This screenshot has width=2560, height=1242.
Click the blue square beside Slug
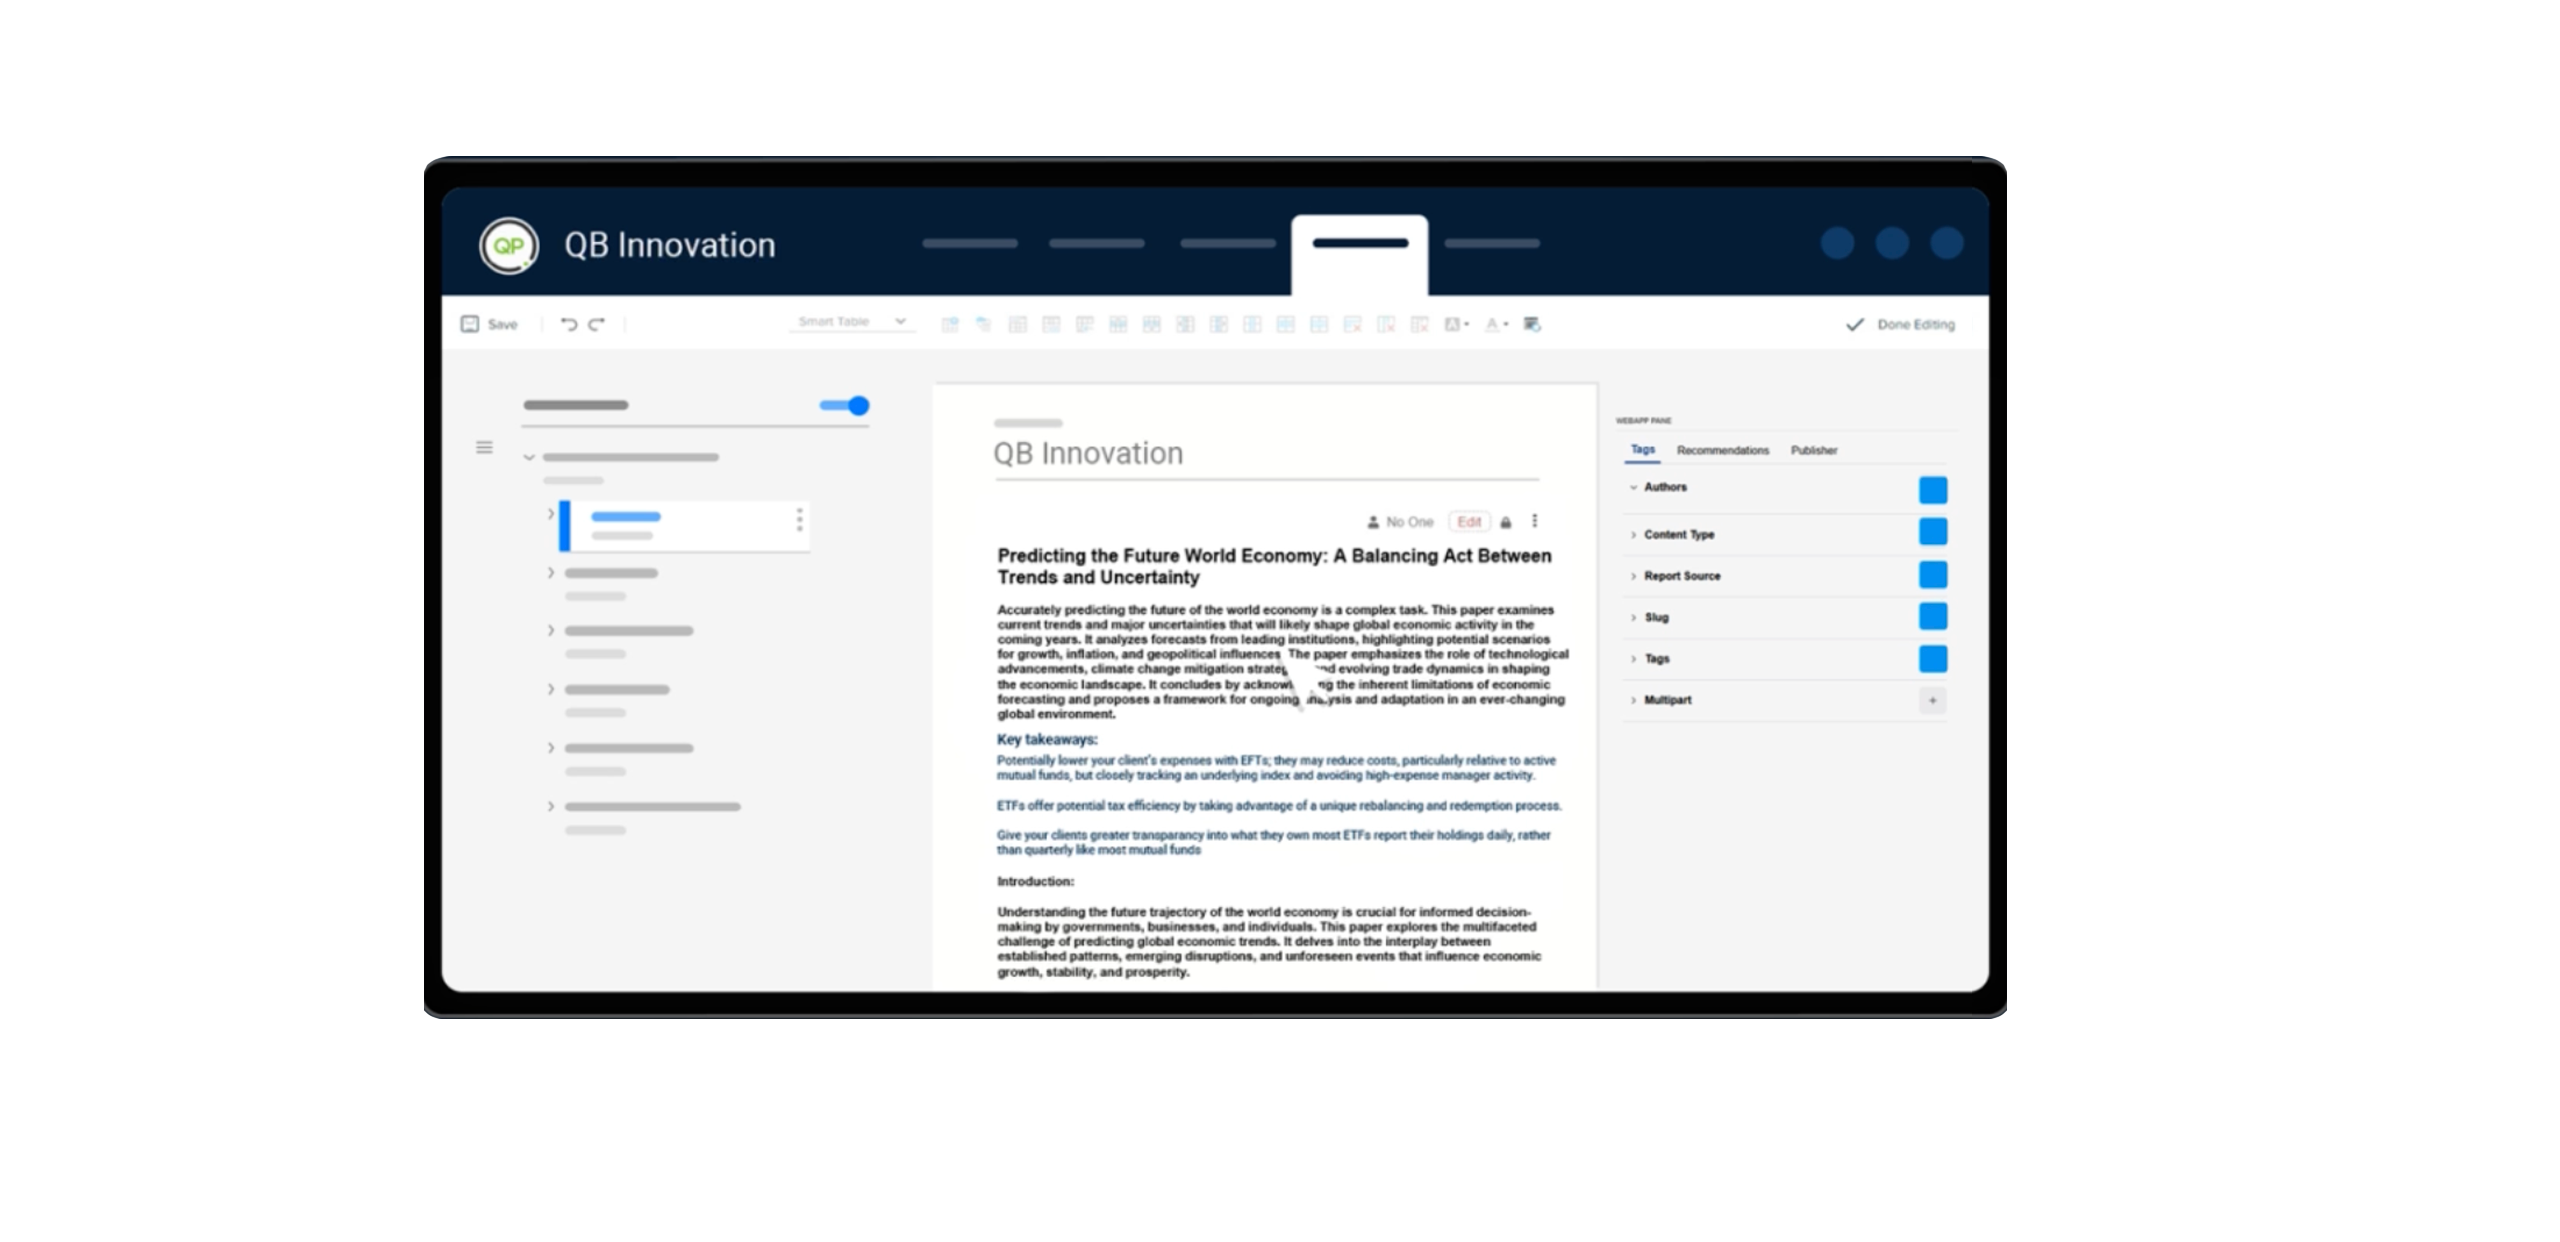1932,617
